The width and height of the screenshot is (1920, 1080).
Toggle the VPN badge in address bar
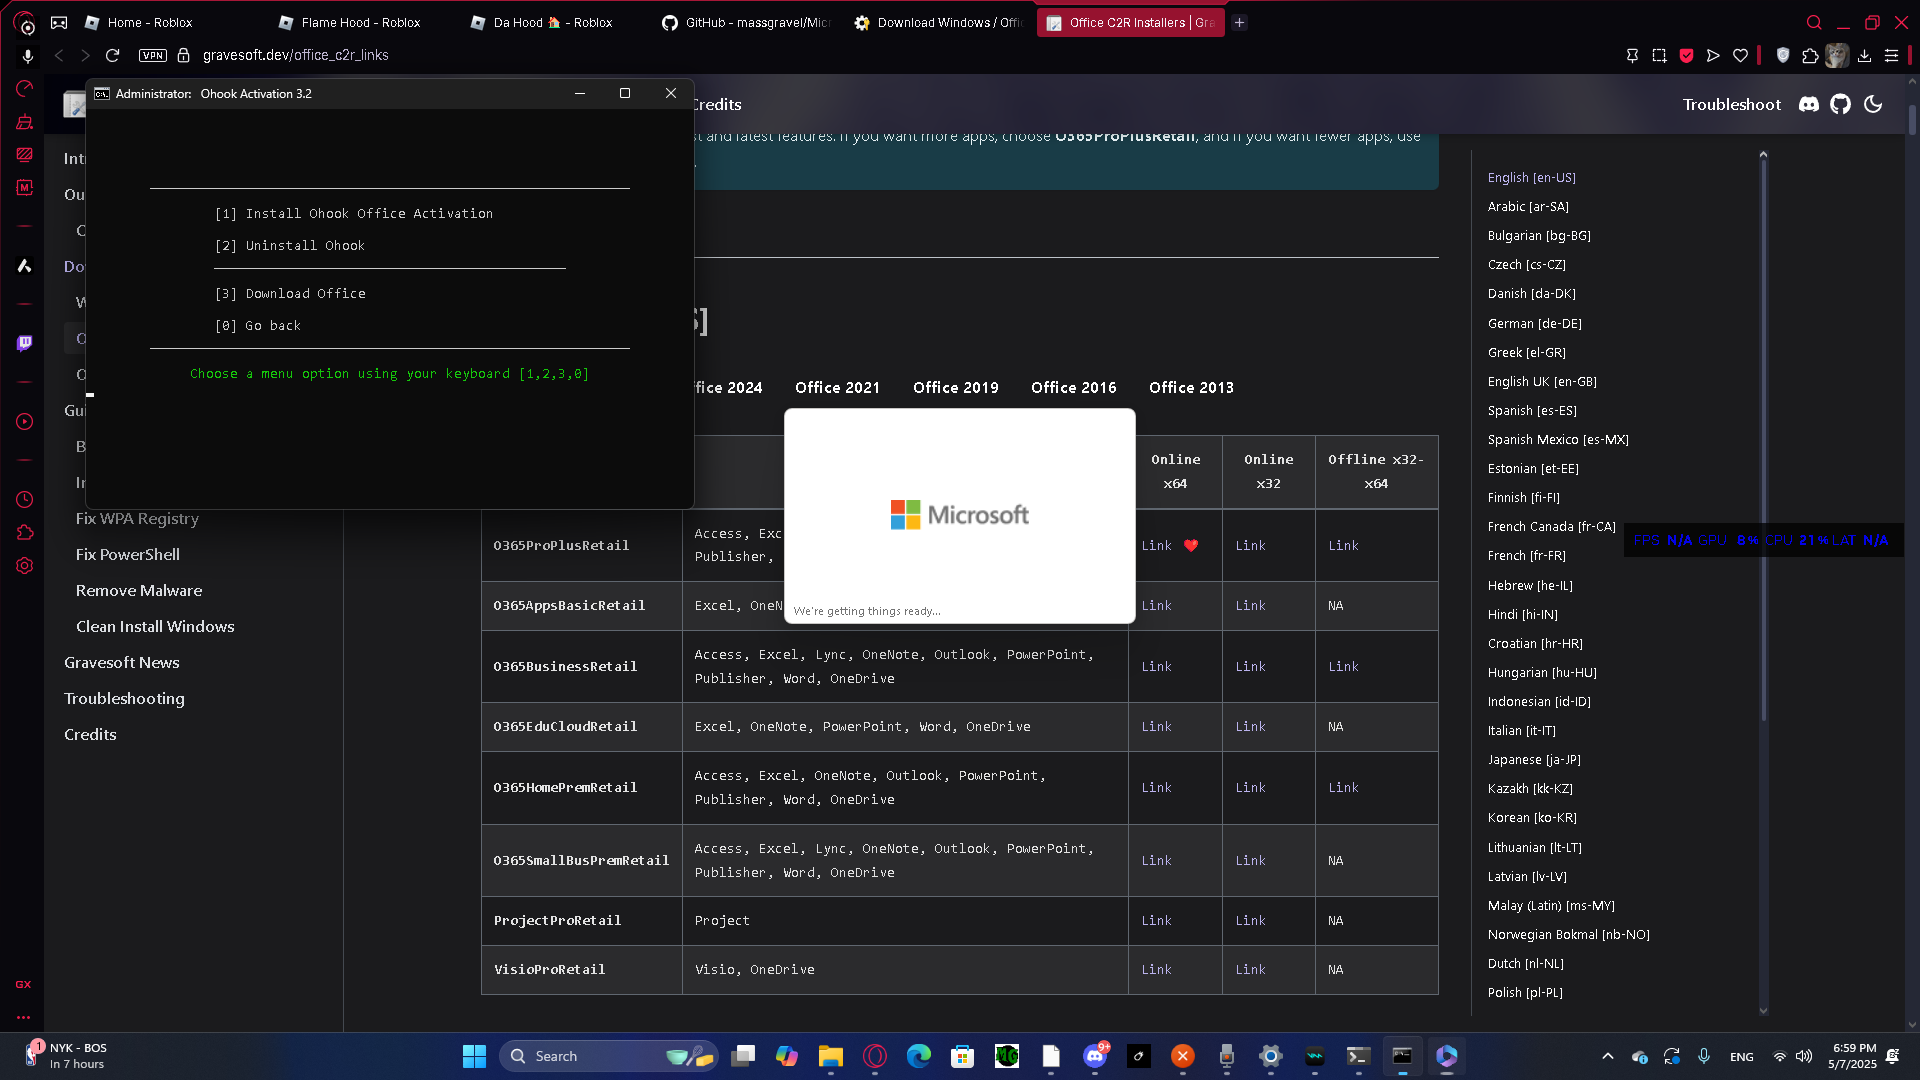pos(152,56)
